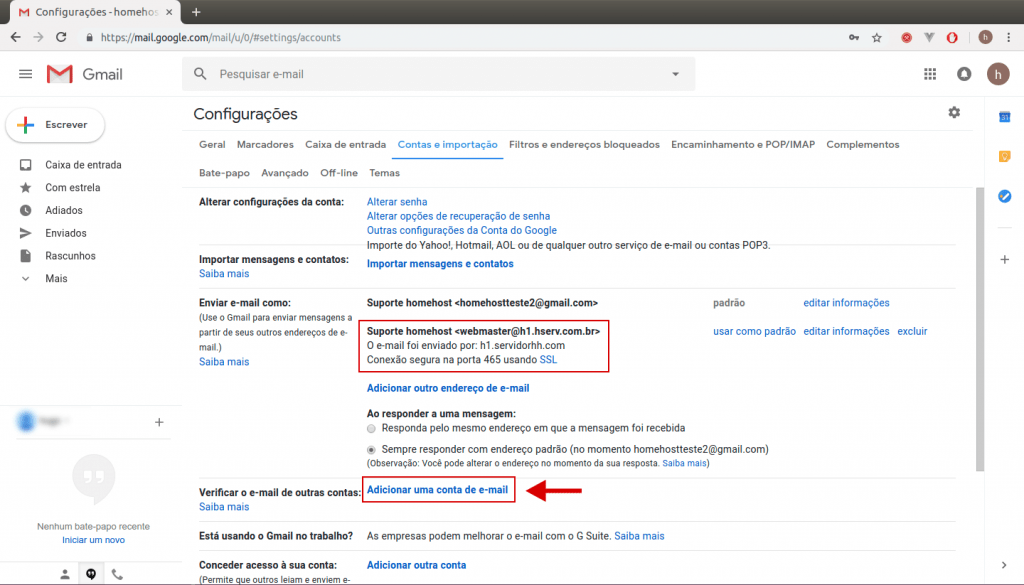The width and height of the screenshot is (1024, 585).
Task: Expand the side panel chevron
Action: [1004, 565]
